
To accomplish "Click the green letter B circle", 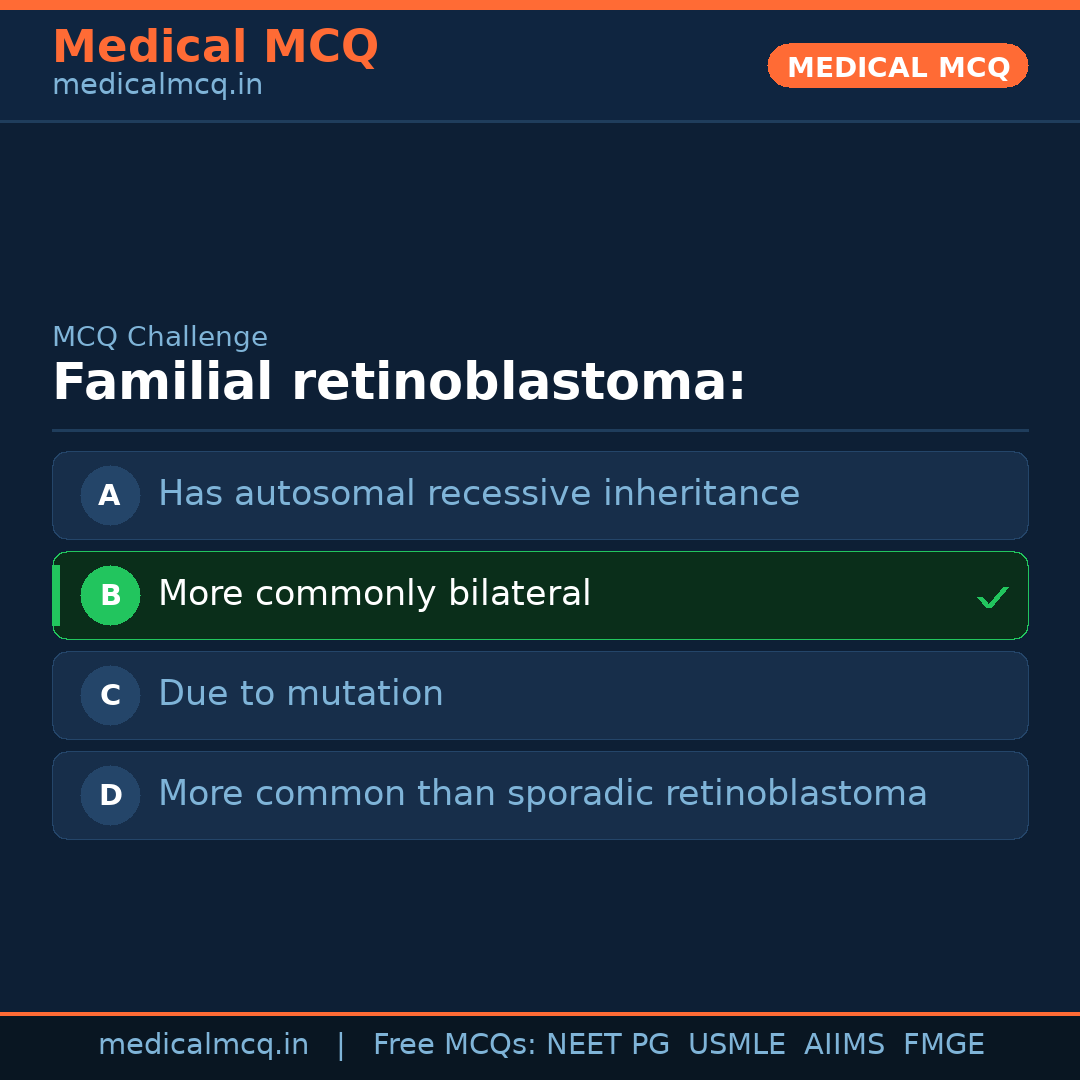I will (x=110, y=595).
